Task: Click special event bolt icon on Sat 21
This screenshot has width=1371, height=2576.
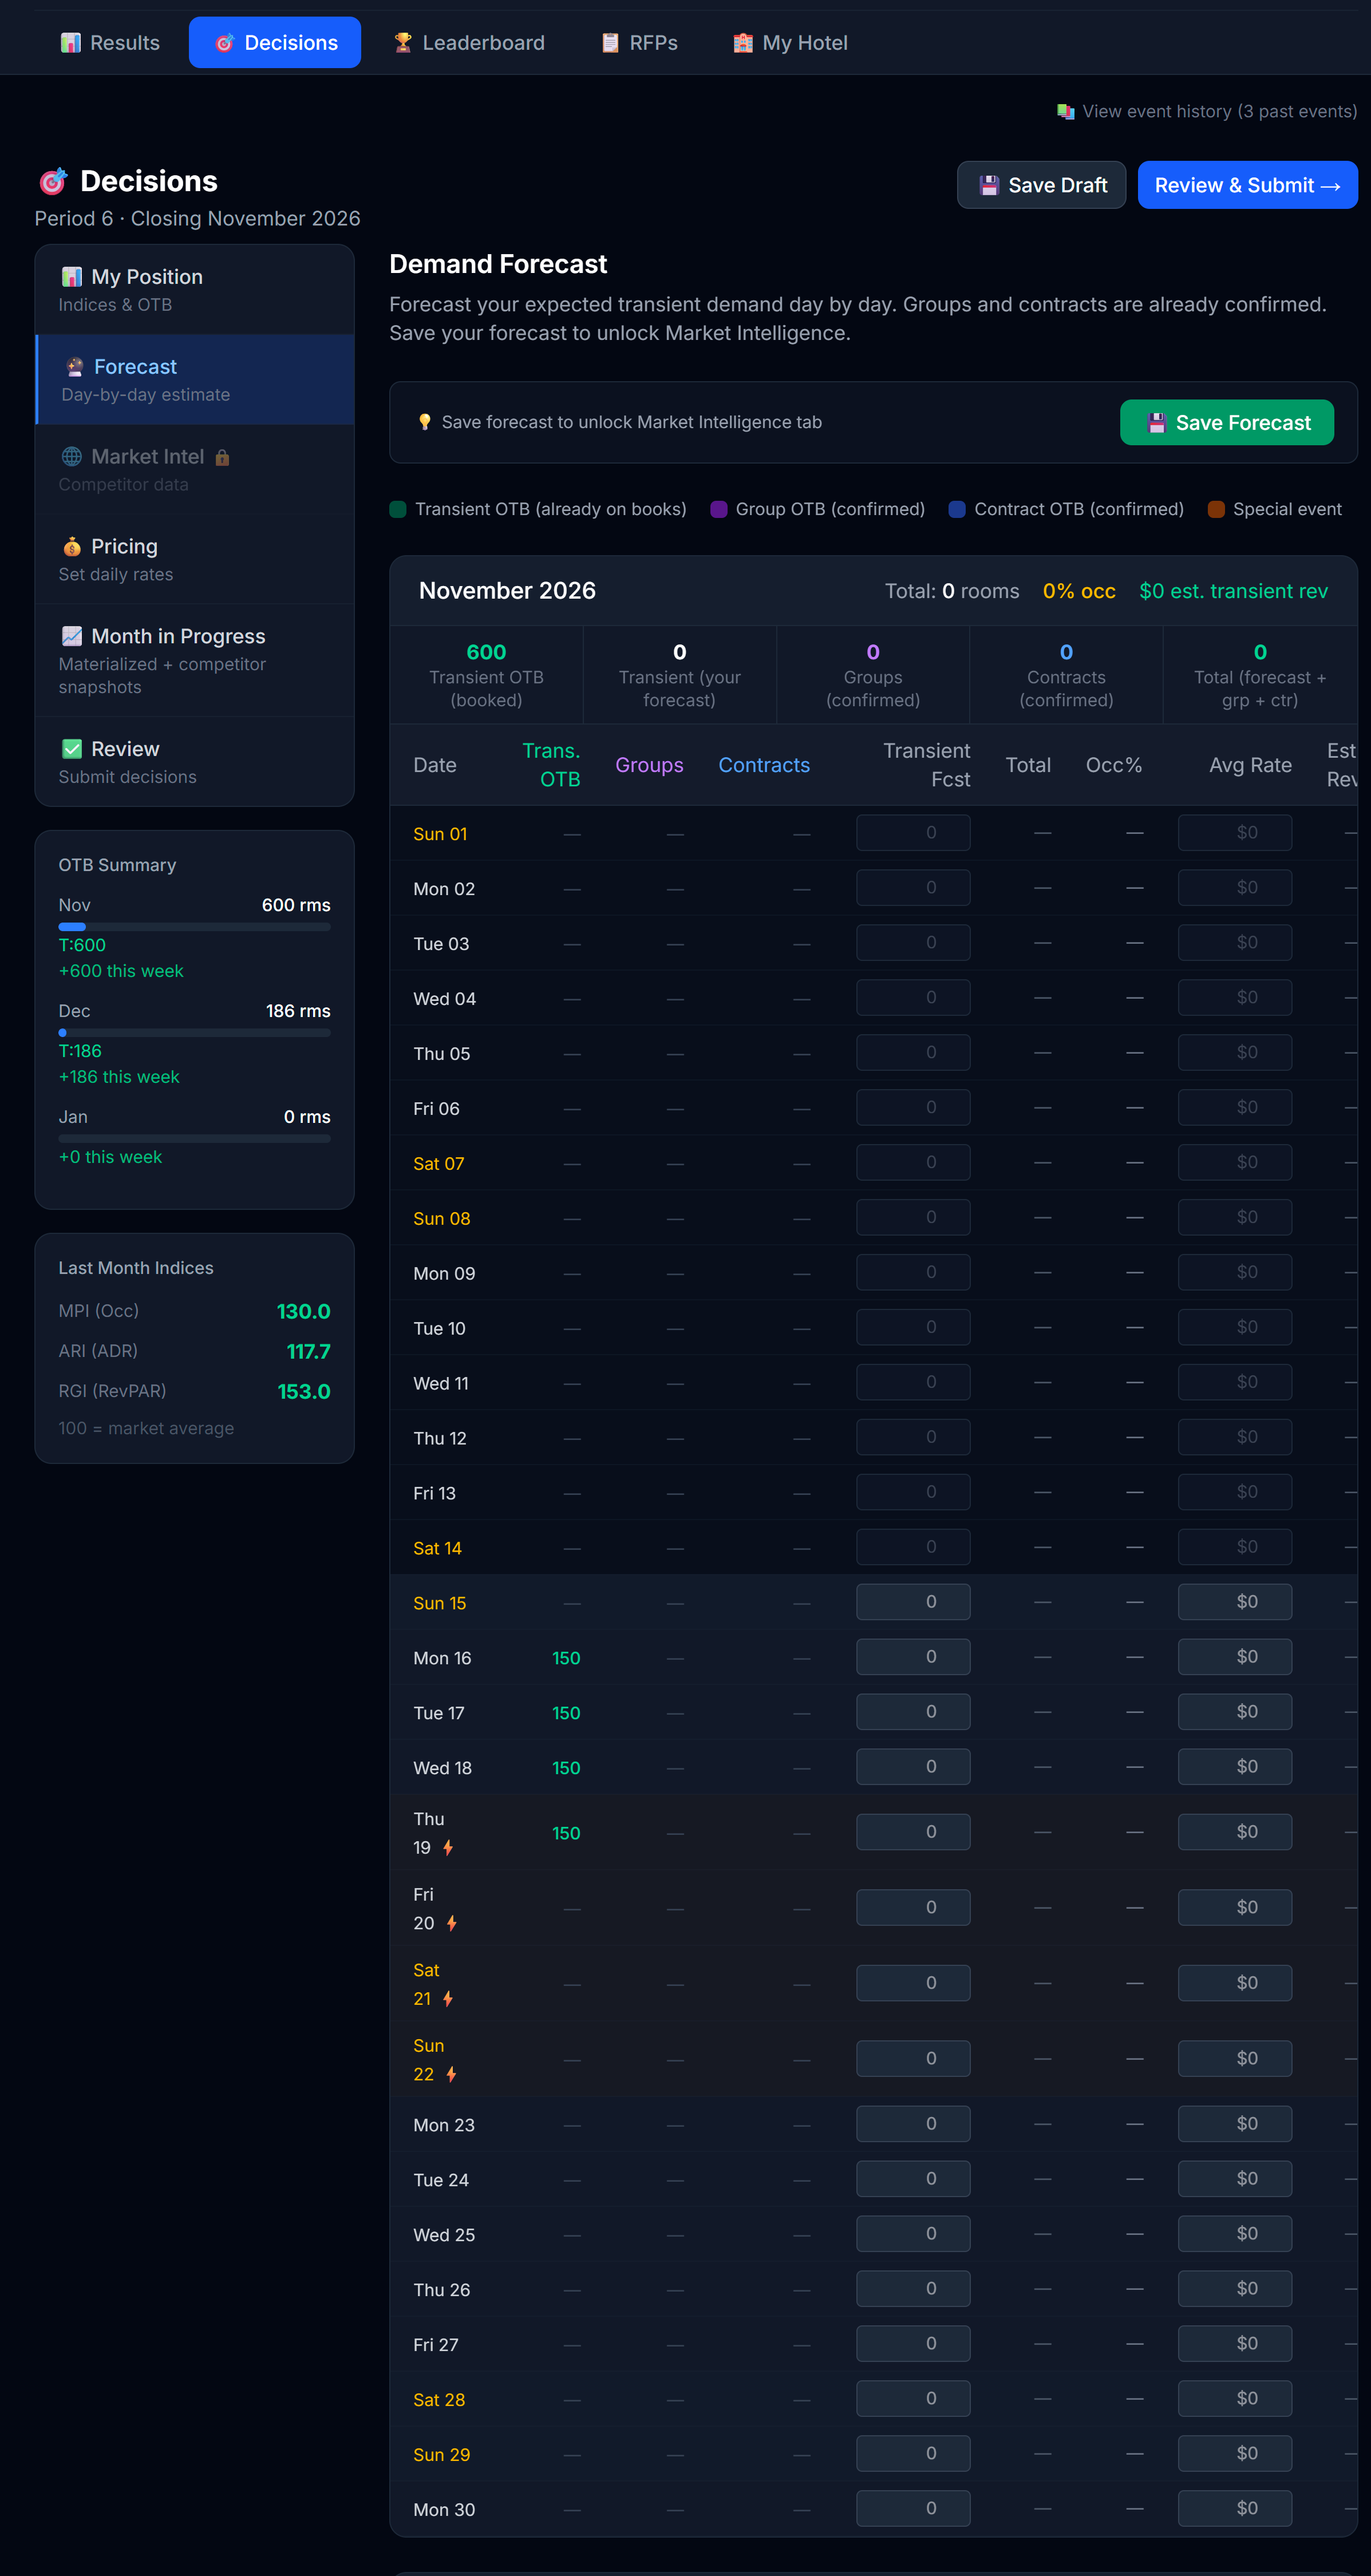Action: click(x=448, y=1999)
